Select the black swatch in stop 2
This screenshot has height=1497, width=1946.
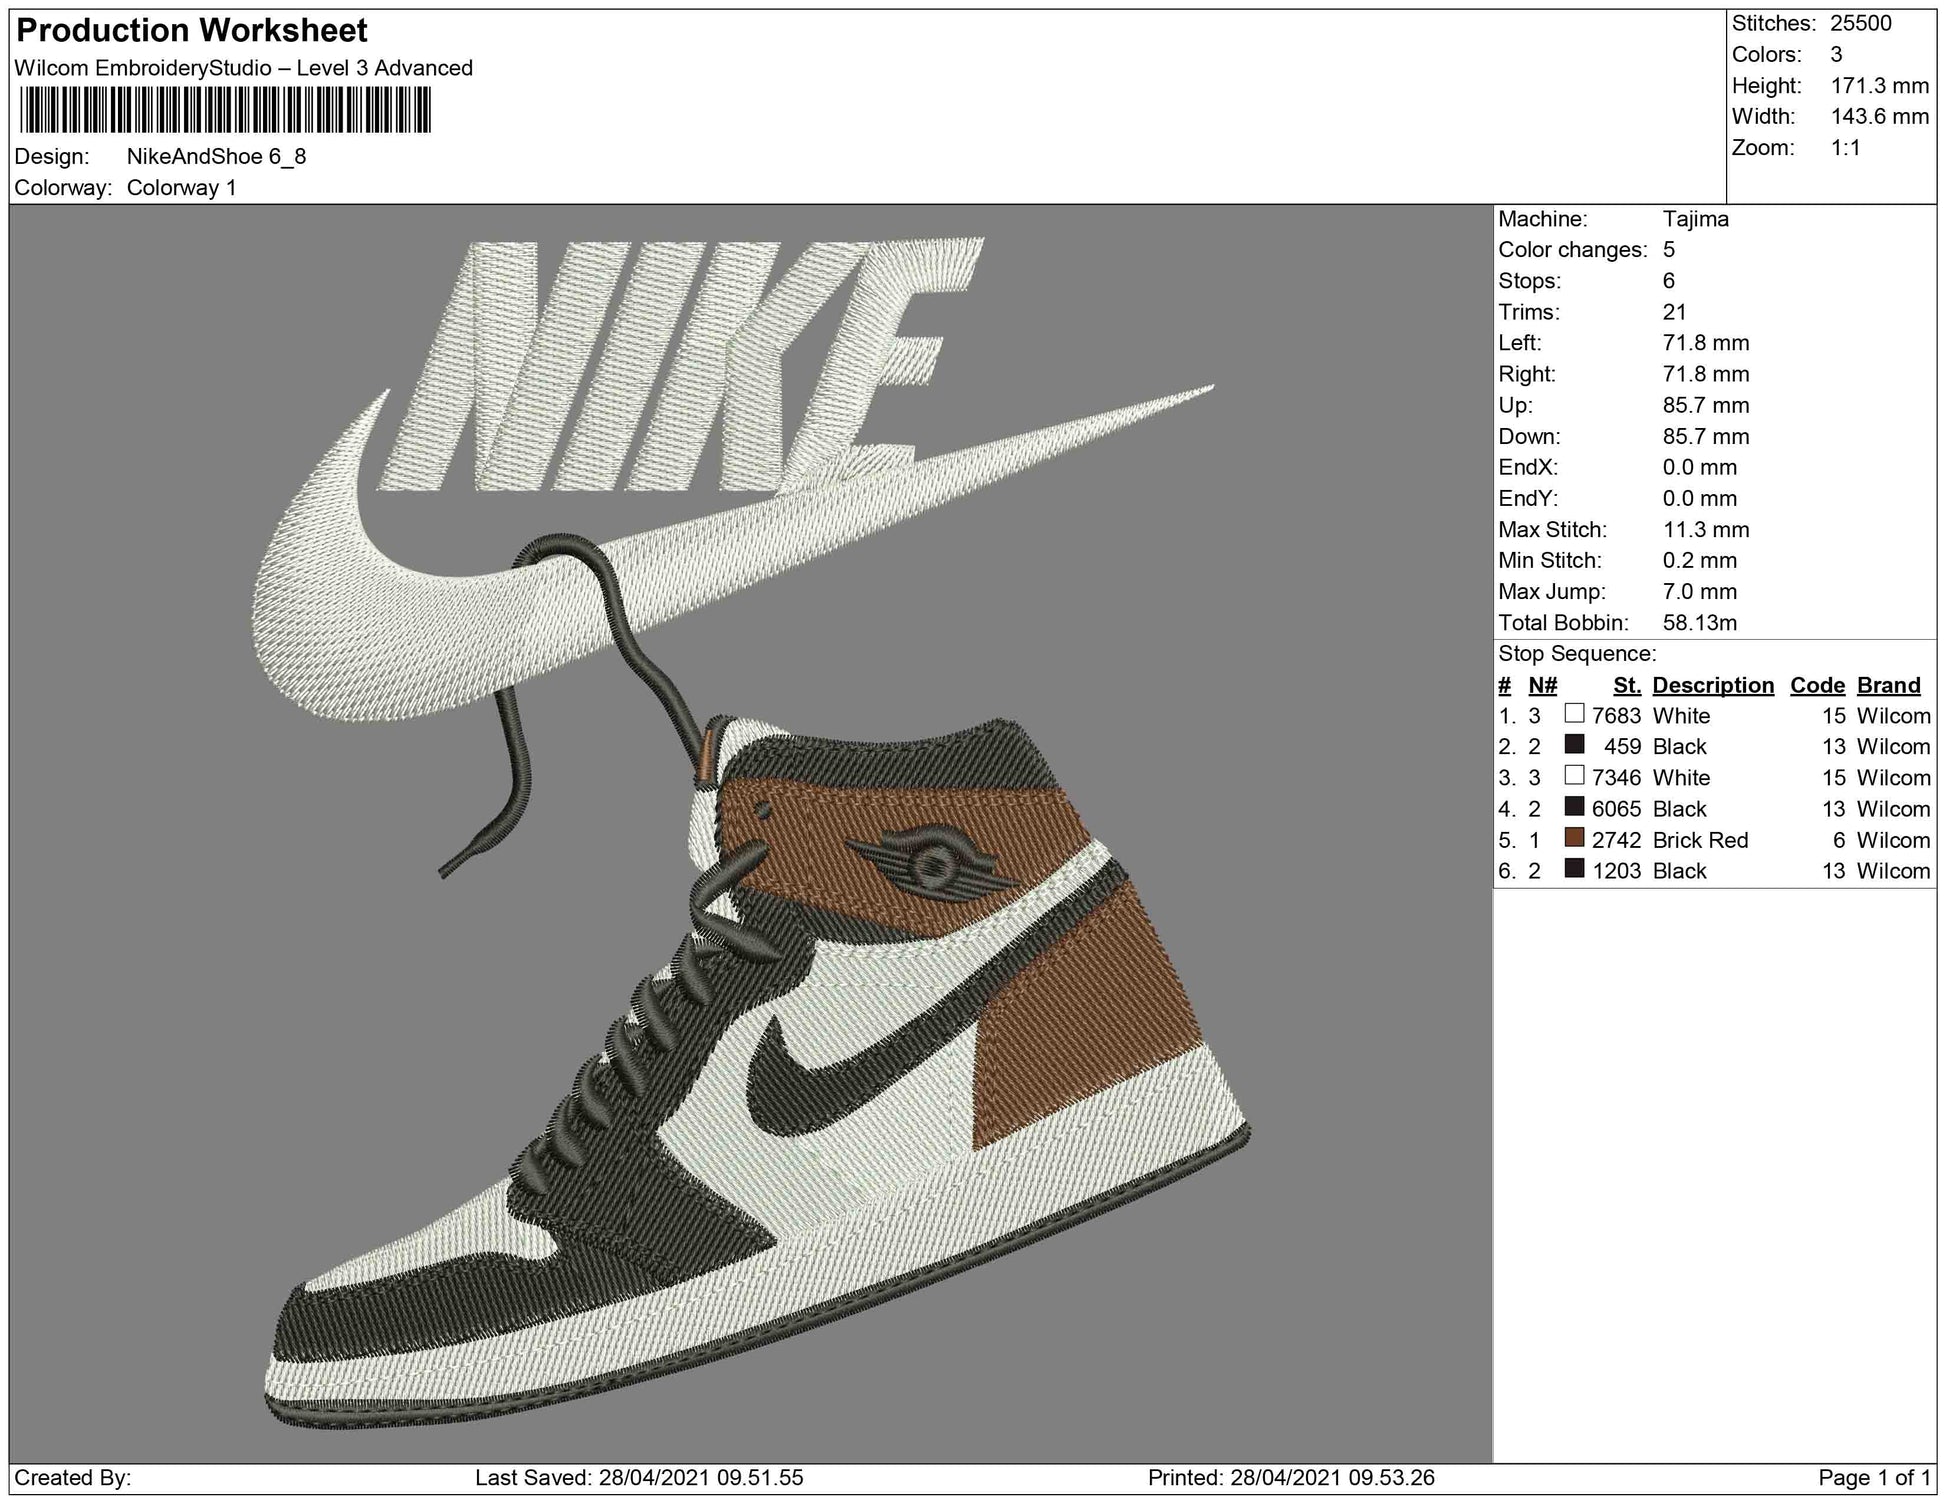pyautogui.click(x=1575, y=745)
